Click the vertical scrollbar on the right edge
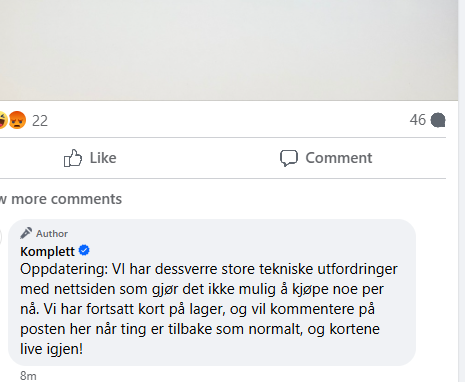Screen dimensions: 465x382 click(462, 191)
